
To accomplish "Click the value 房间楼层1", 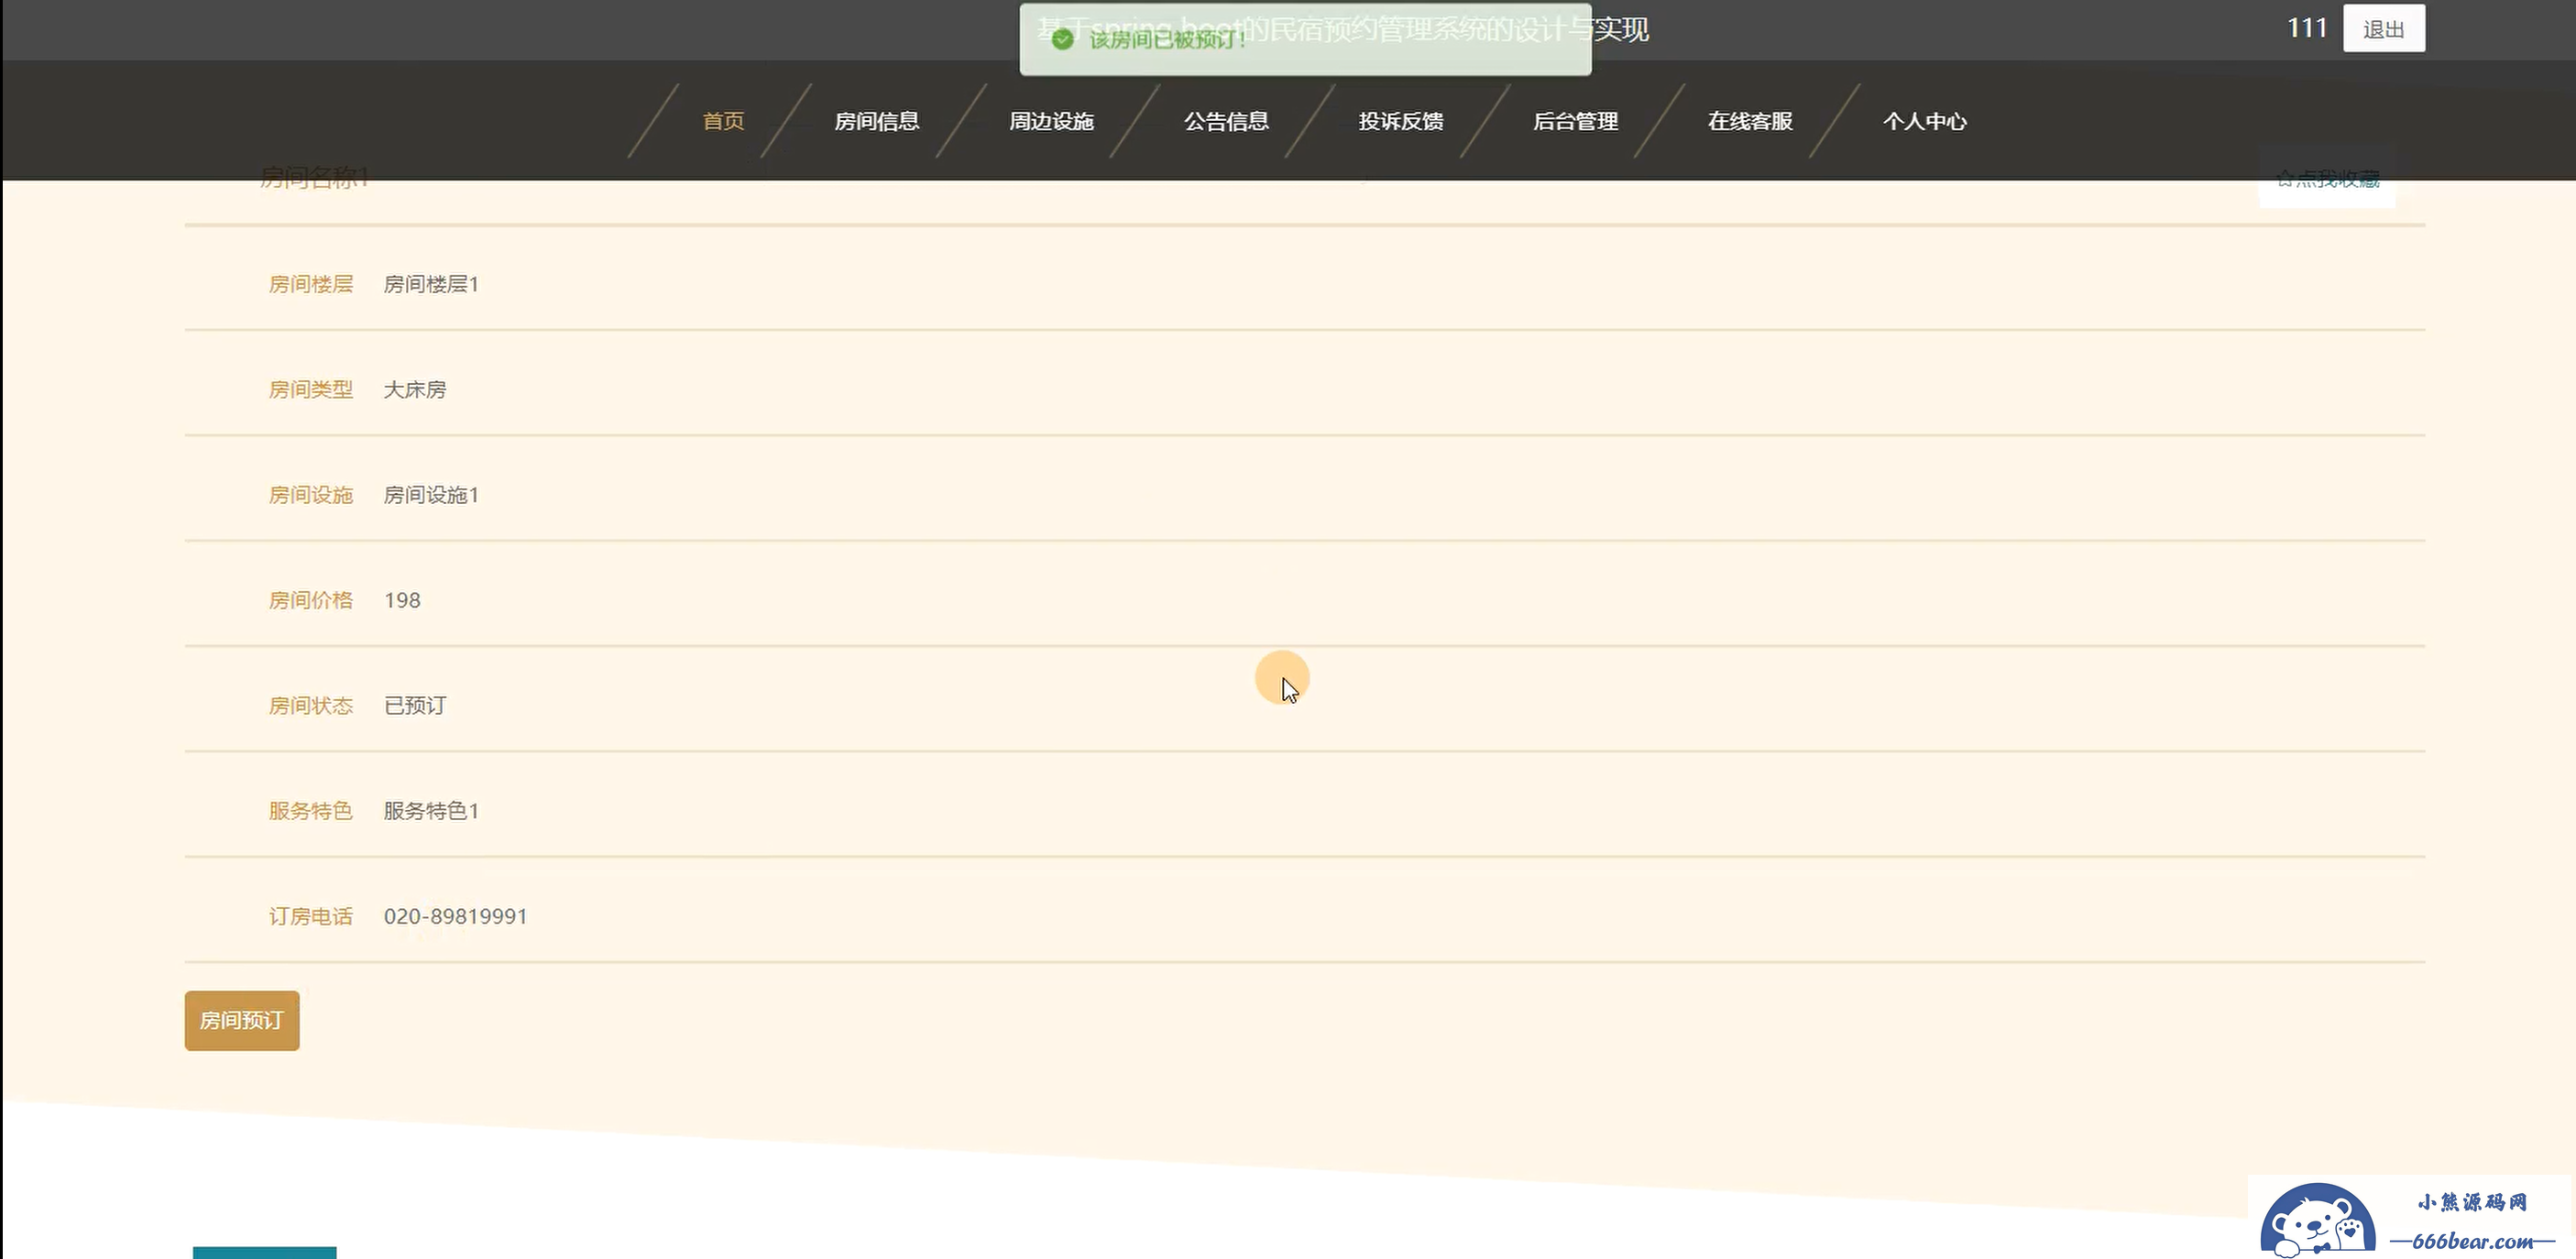I will point(431,284).
